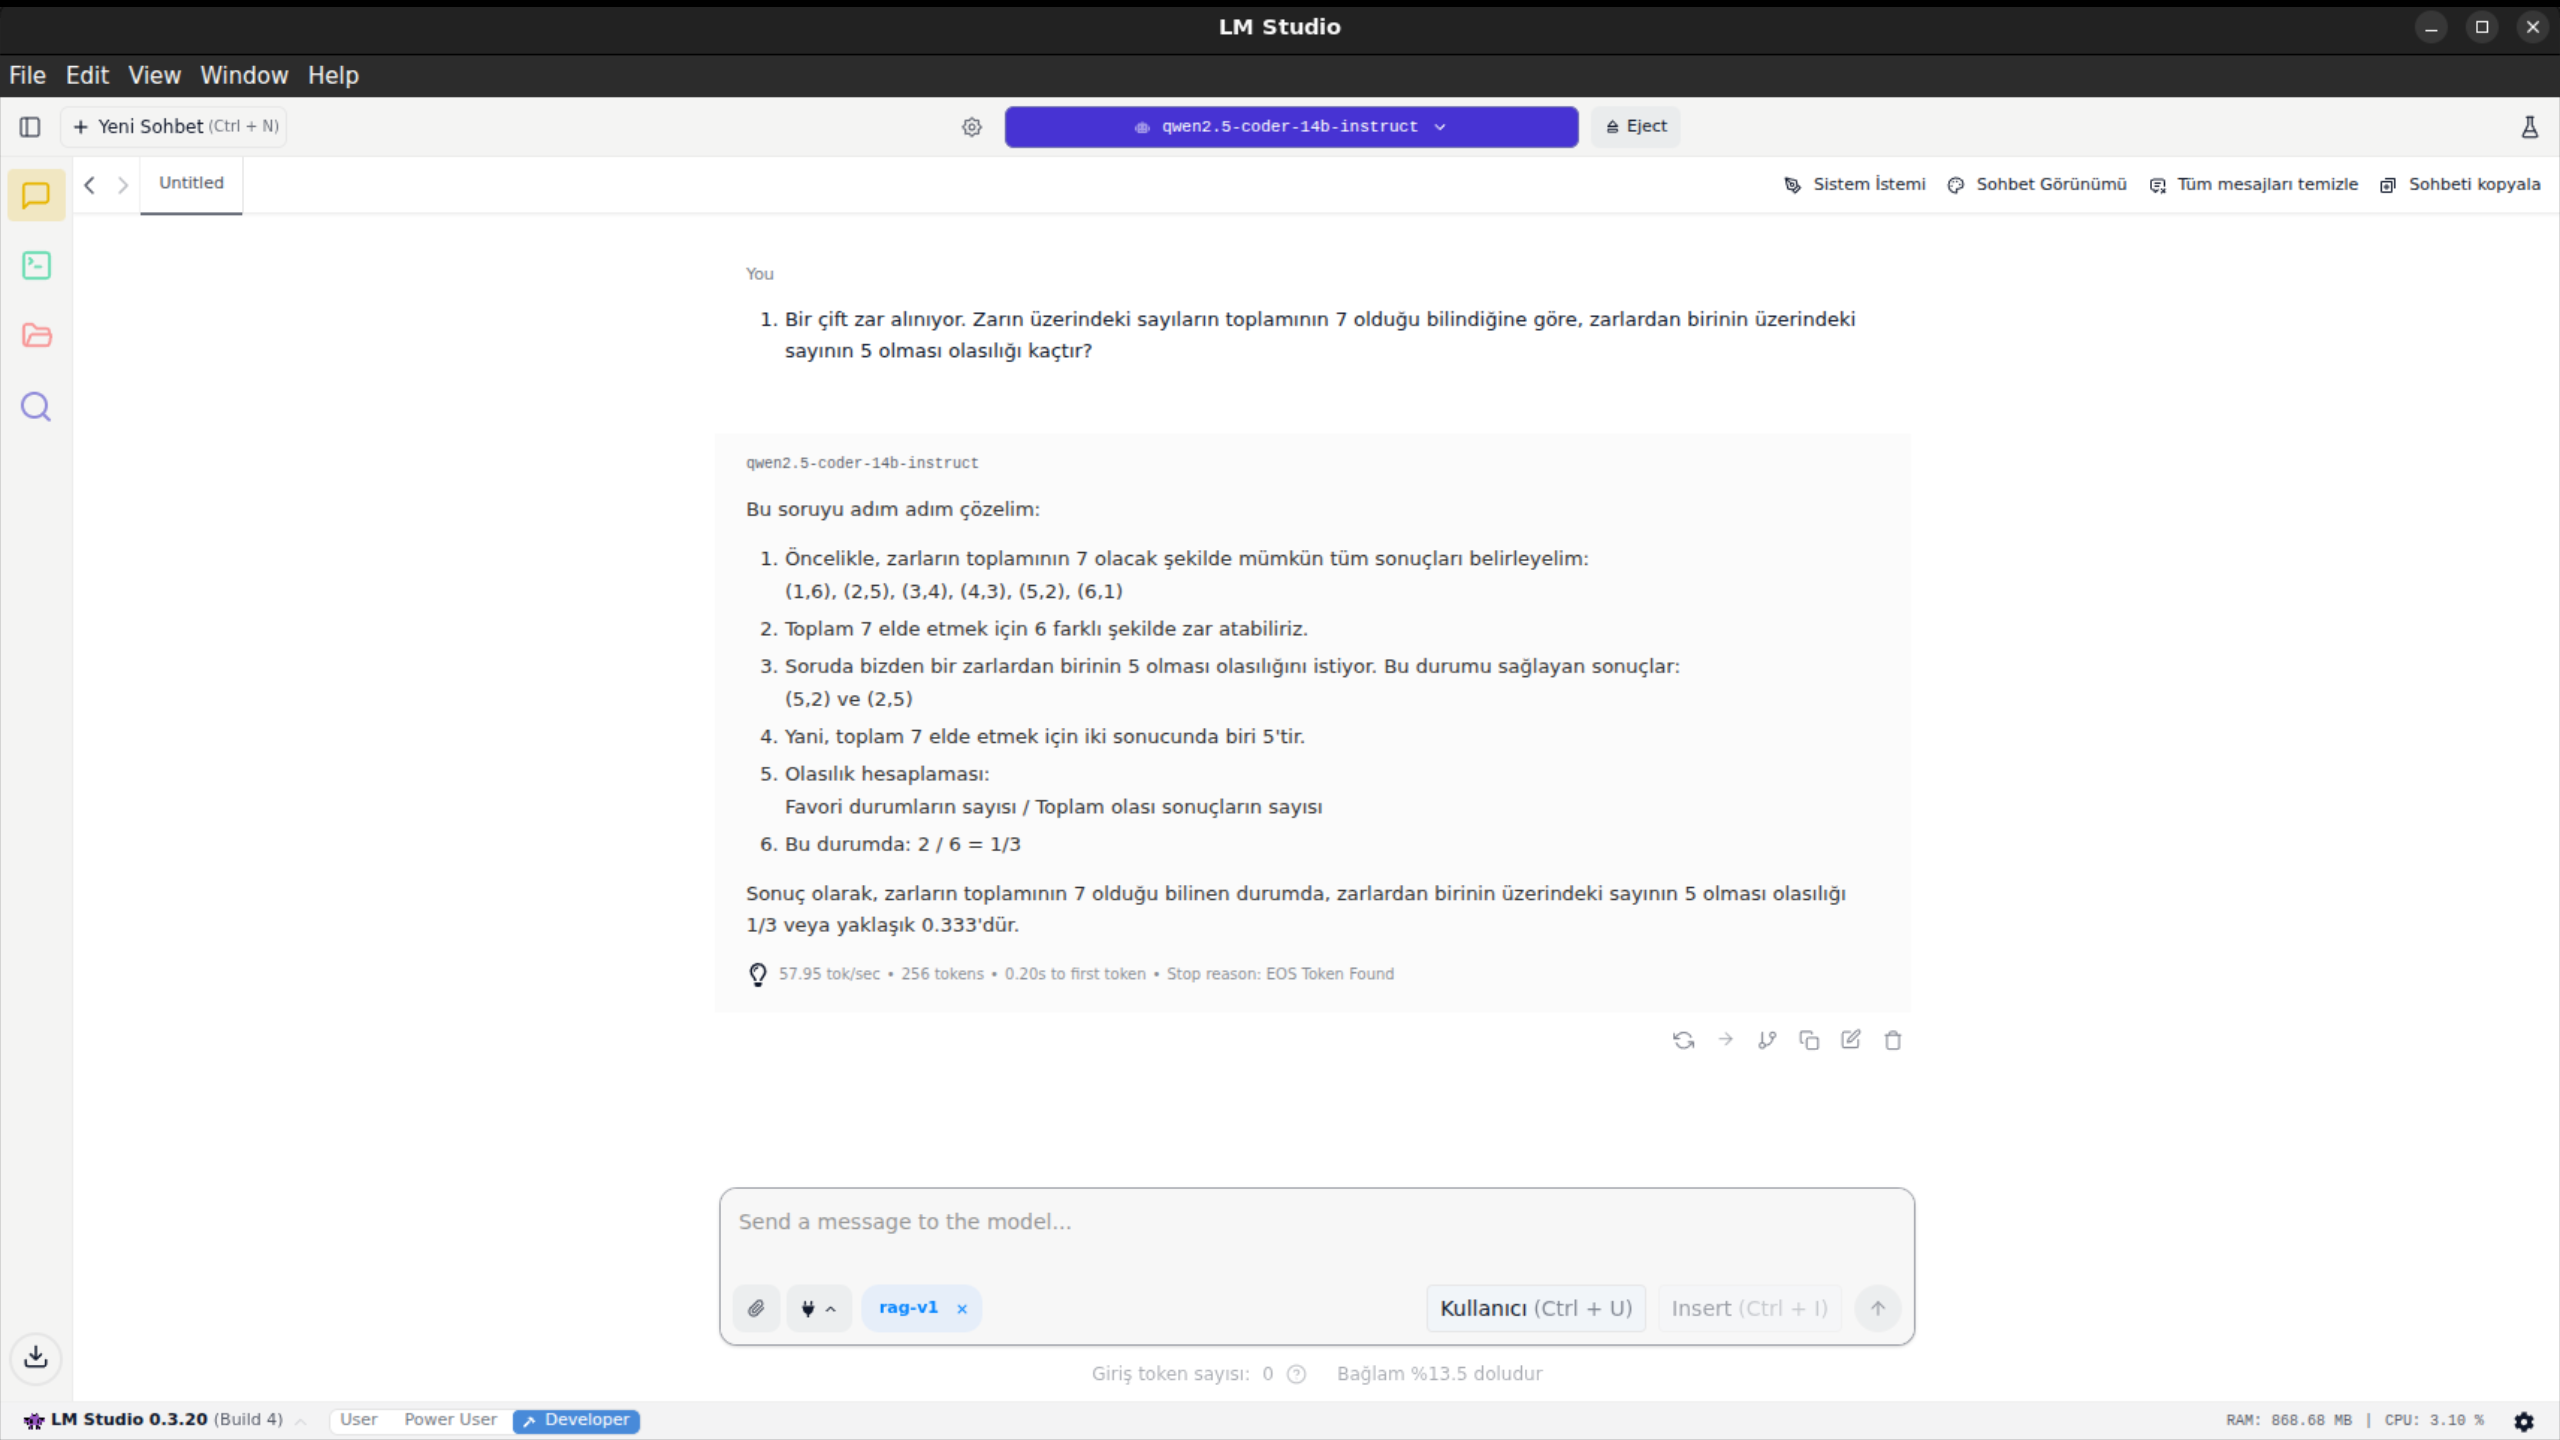The image size is (2560, 1440).
Task: Open the Downloads icon in sidebar
Action: coord(36,1357)
